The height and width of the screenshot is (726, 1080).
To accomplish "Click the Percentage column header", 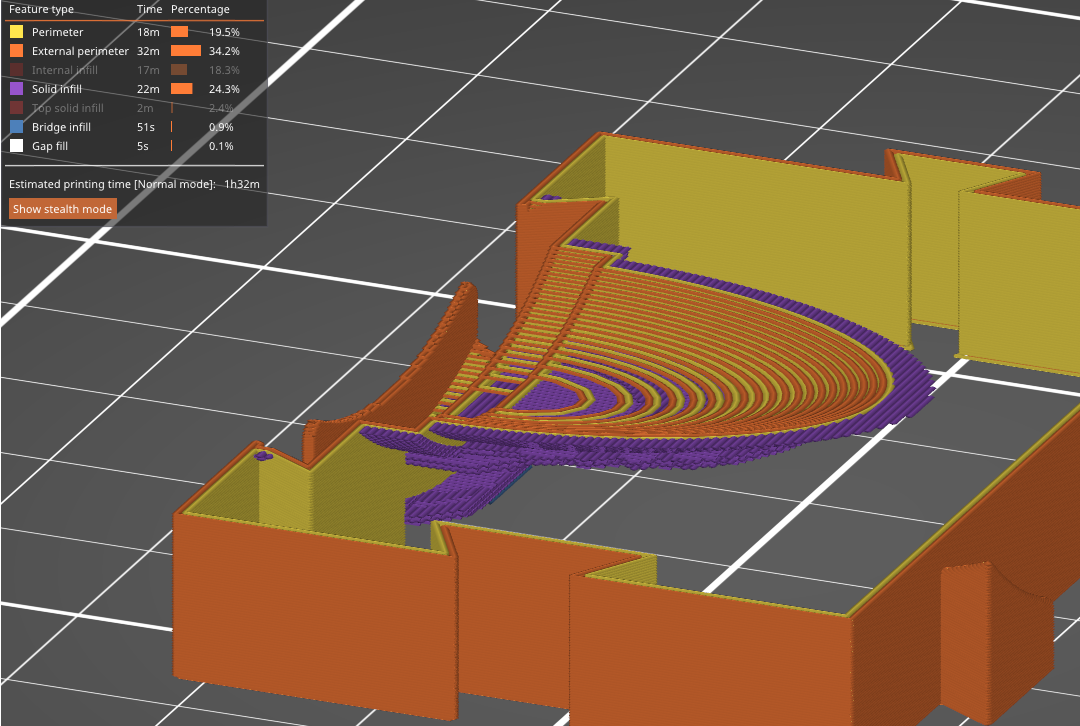I will point(200,9).
